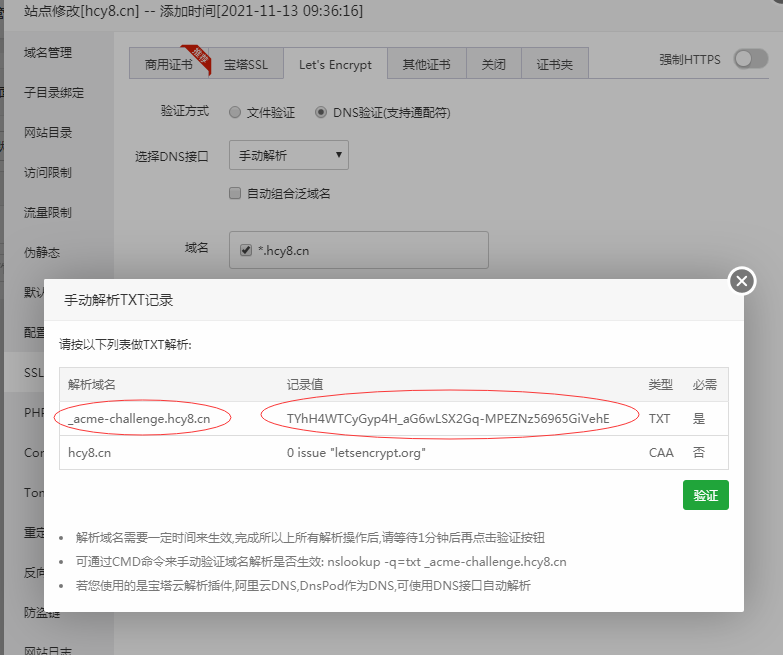Click the TXT record value string
783x655 pixels.
(x=448, y=418)
